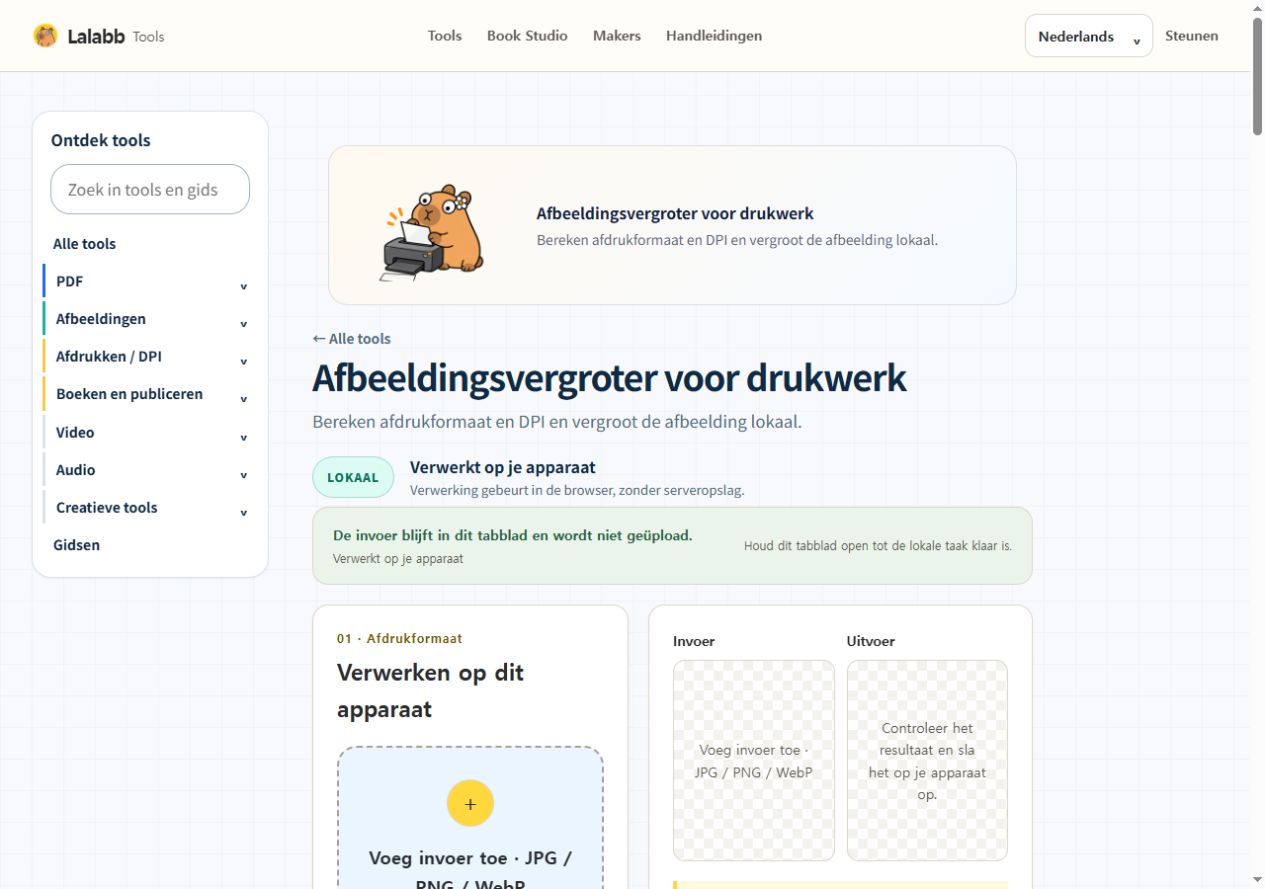Expand the Afbeeldingen category chevron
The height and width of the screenshot is (889, 1265).
pos(243,324)
